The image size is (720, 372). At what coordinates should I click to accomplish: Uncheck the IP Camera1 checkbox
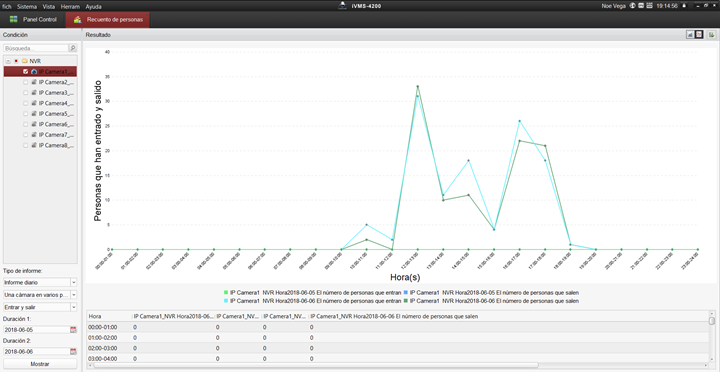[x=26, y=72]
